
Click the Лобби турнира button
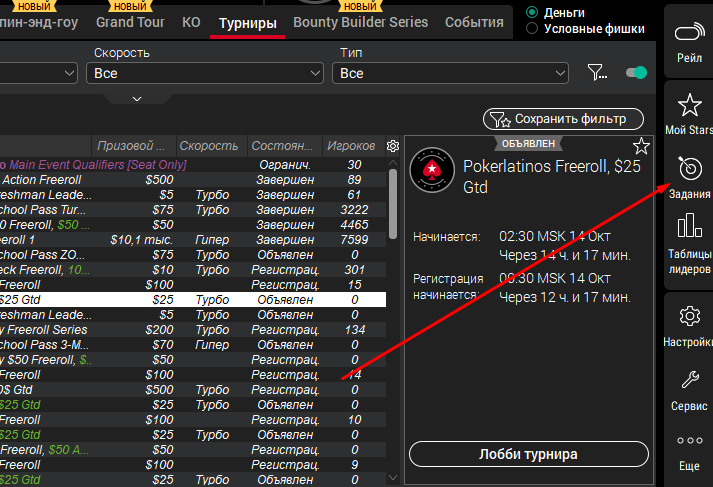click(529, 454)
